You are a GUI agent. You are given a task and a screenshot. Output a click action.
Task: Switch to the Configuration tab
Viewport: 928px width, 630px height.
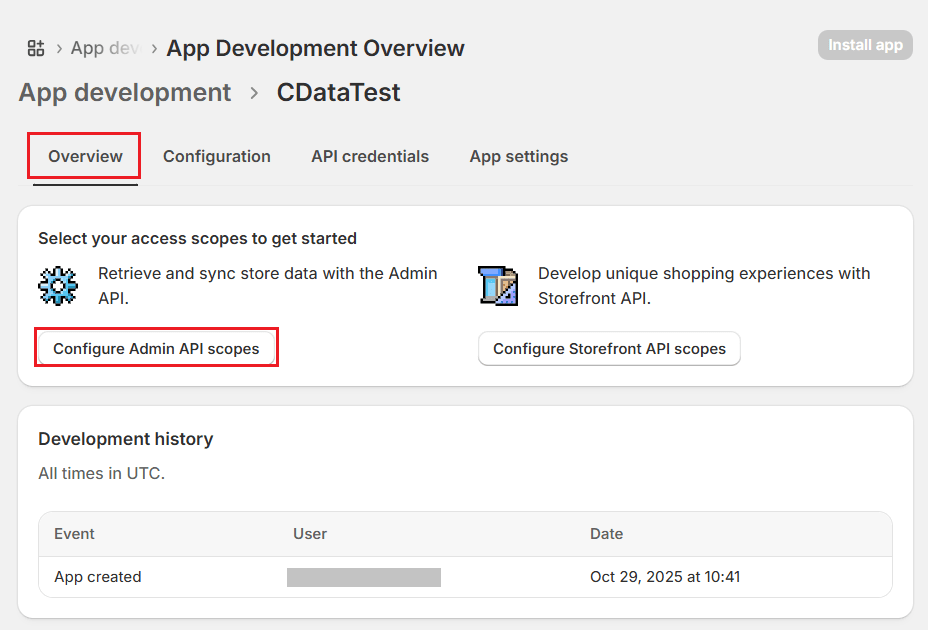217,156
